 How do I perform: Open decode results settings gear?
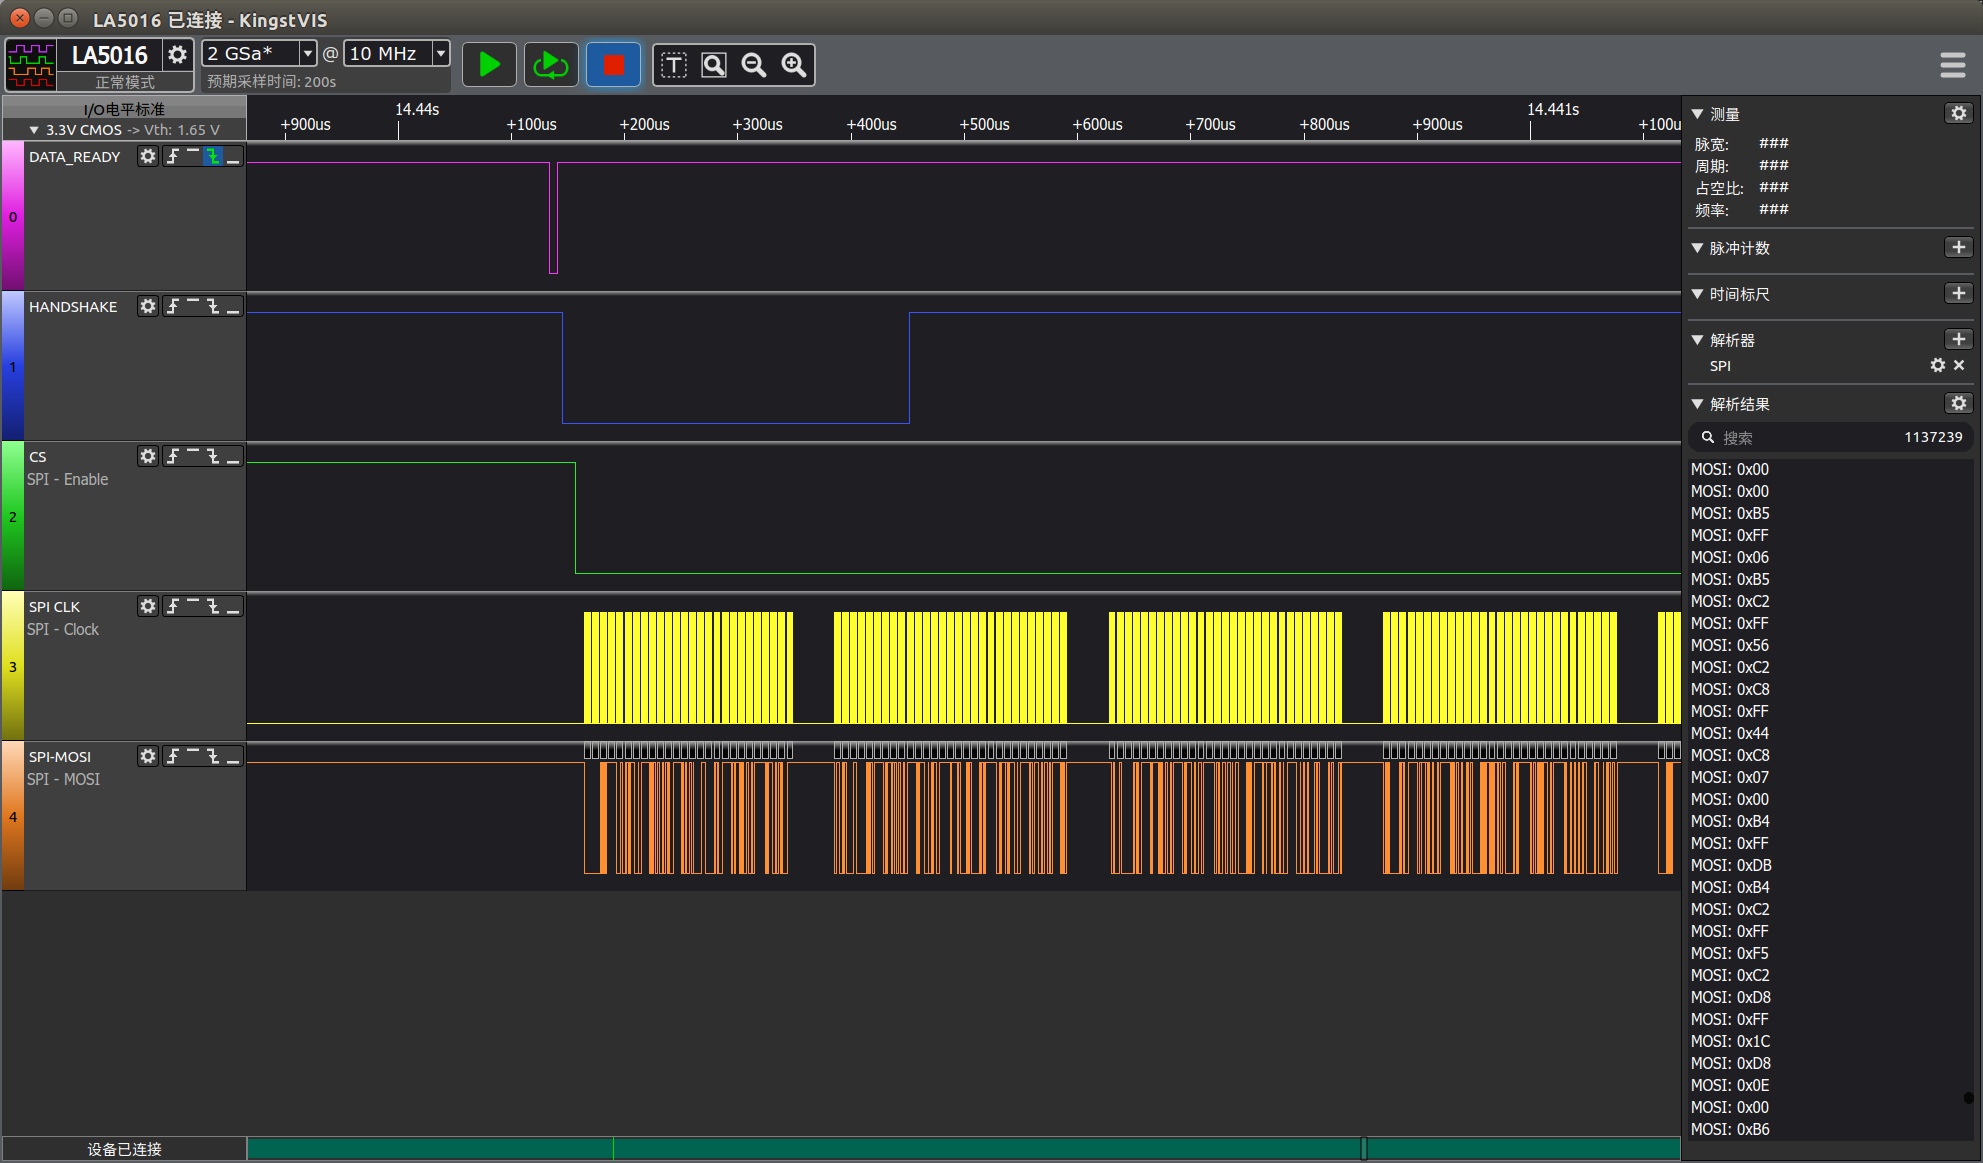(1959, 403)
